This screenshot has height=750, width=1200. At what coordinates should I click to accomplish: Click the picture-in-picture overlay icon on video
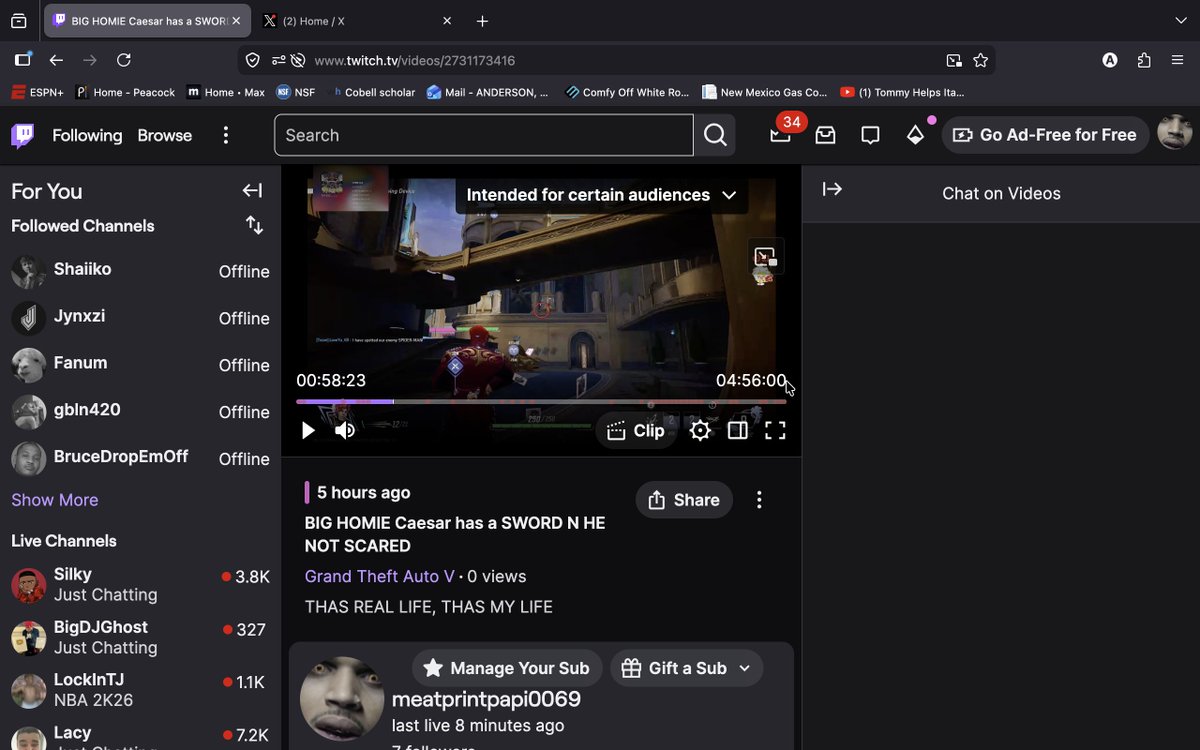click(765, 257)
